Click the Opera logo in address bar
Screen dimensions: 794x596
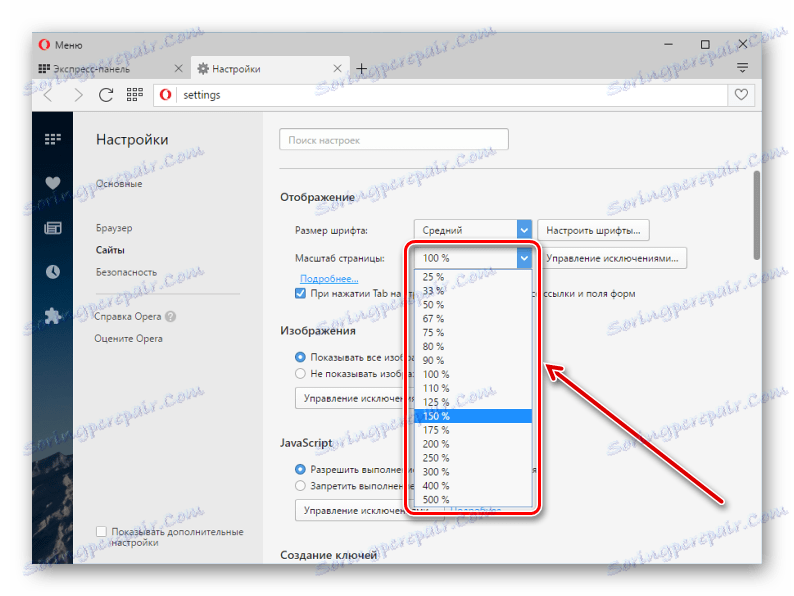[165, 95]
